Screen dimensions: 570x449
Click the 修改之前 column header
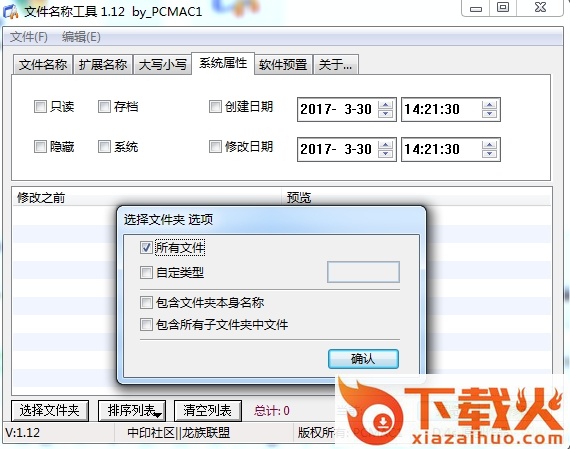pyautogui.click(x=147, y=198)
